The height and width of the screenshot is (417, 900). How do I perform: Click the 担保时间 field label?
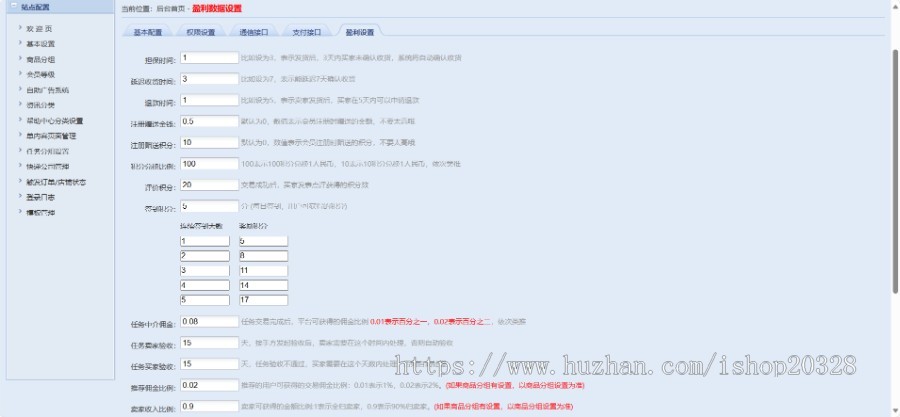point(160,60)
